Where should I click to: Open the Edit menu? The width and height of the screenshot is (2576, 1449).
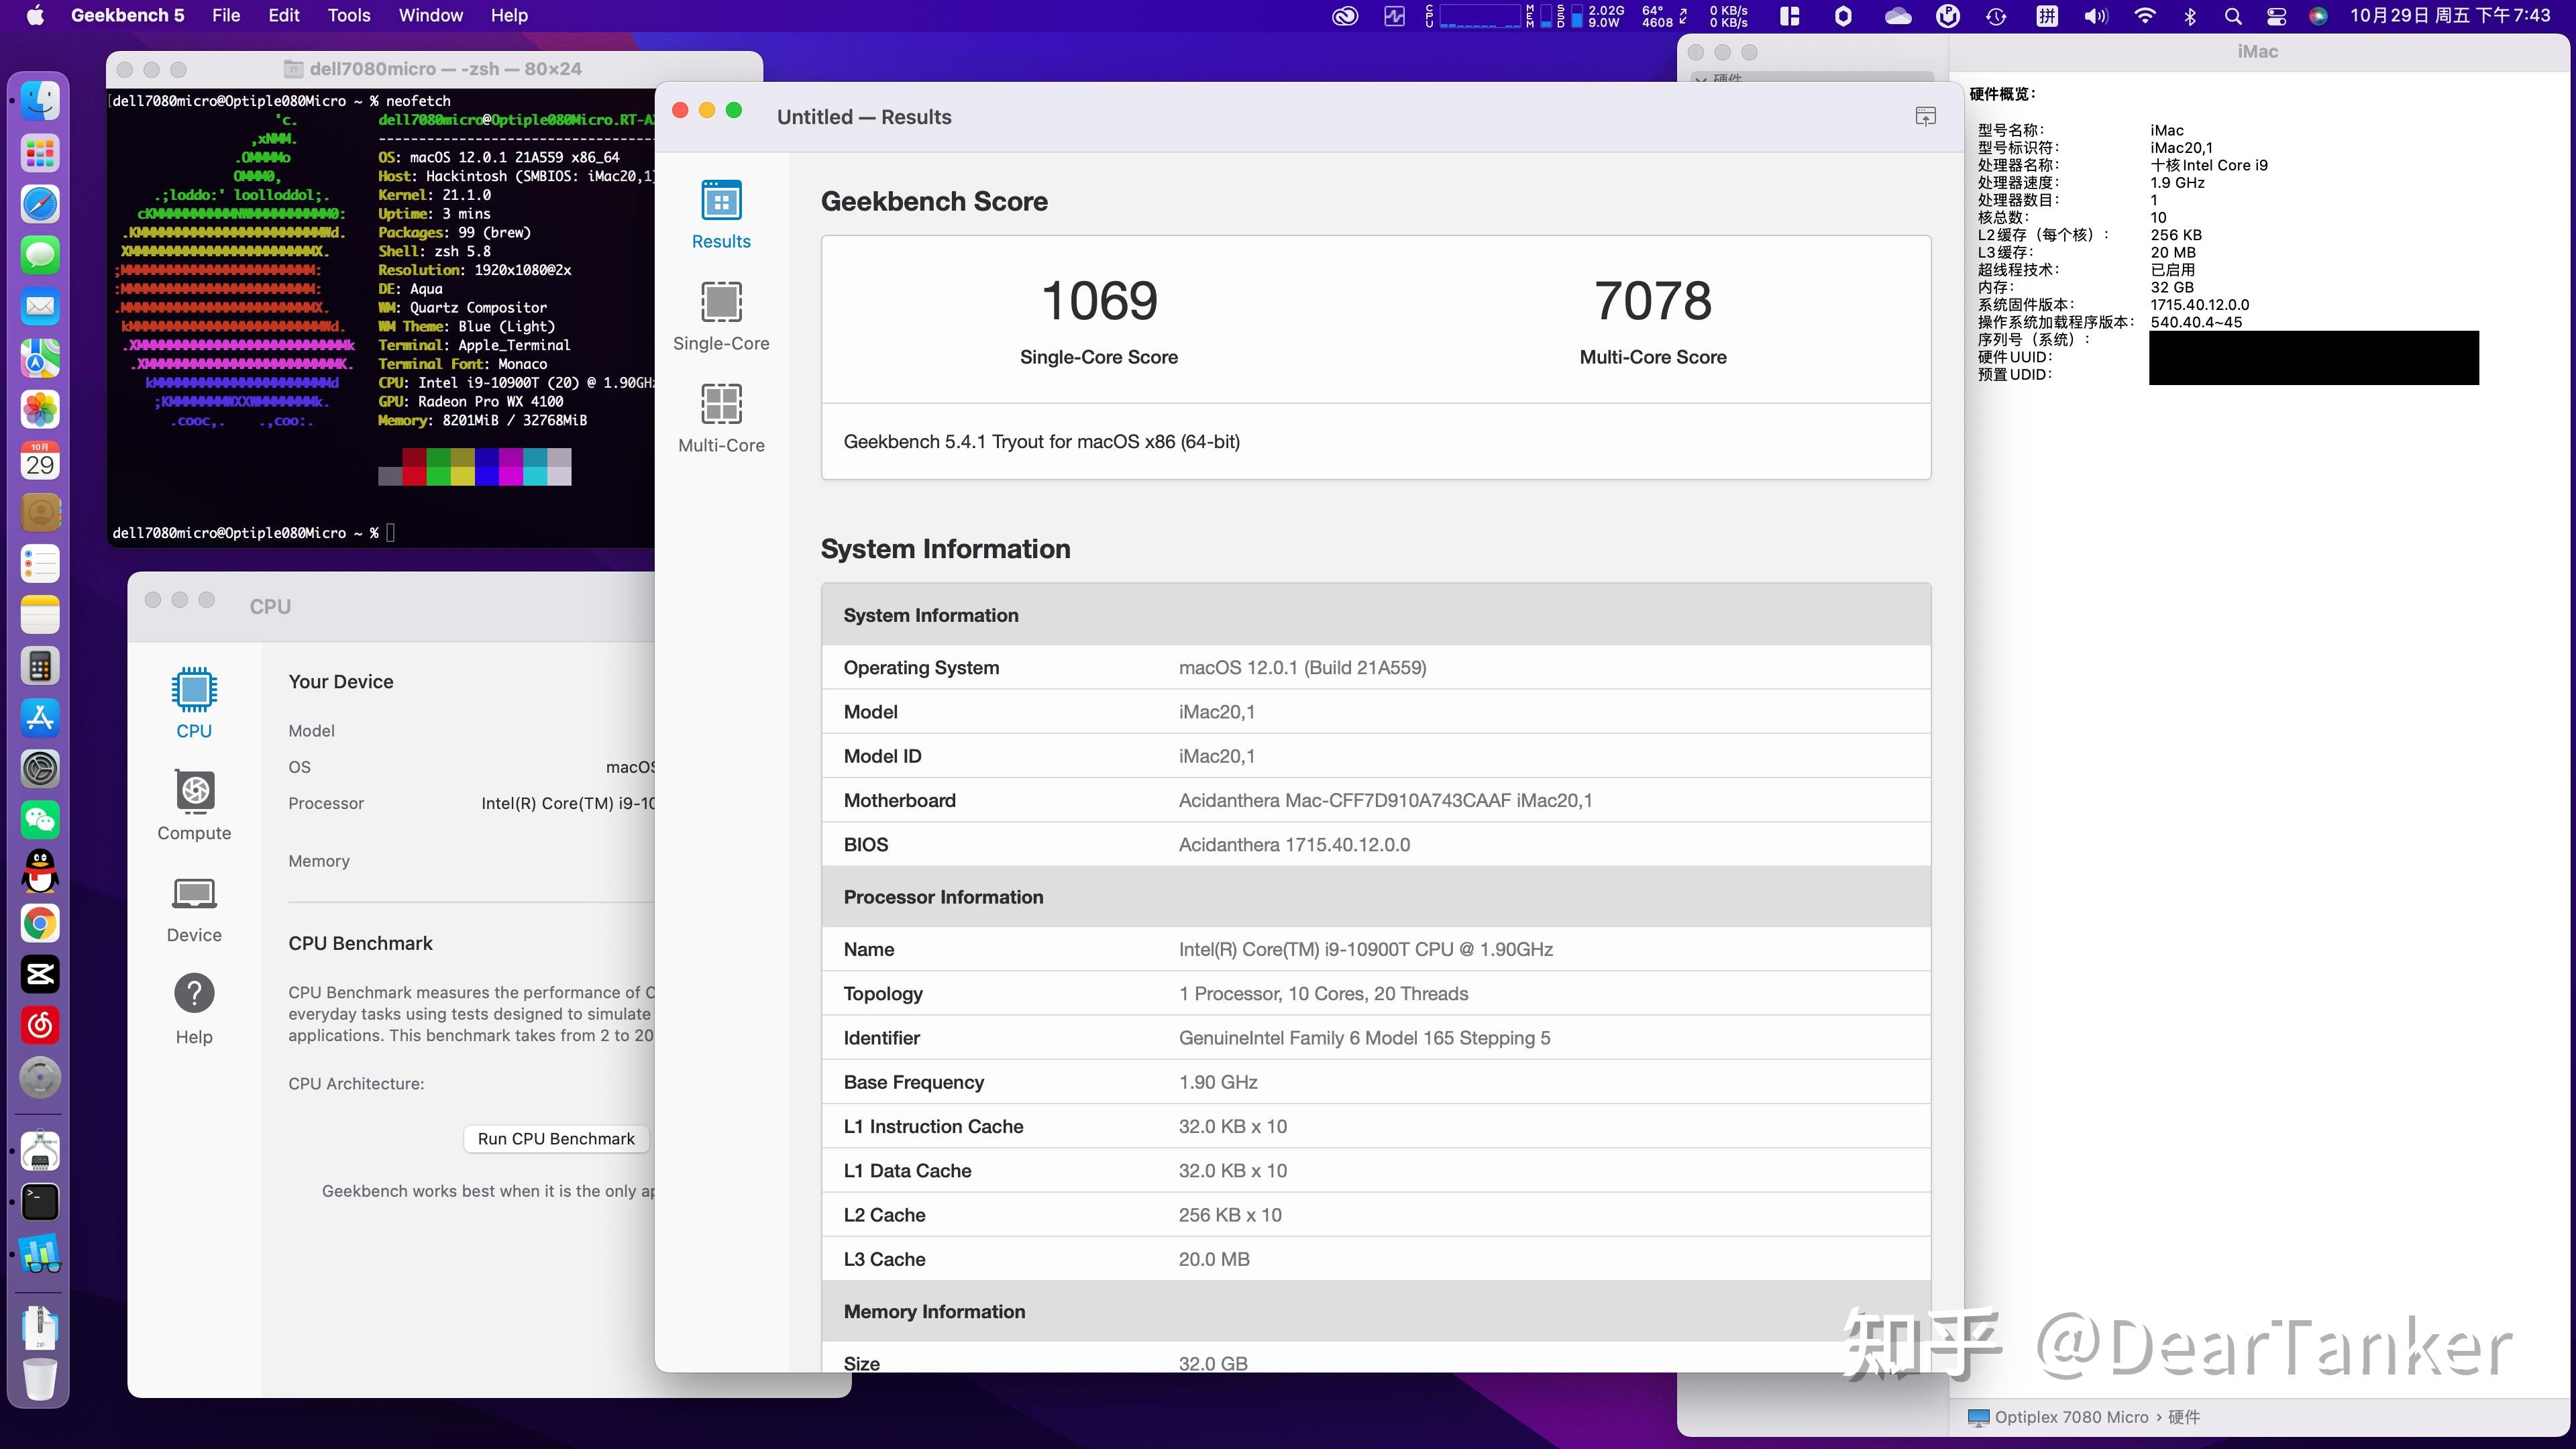(x=284, y=15)
